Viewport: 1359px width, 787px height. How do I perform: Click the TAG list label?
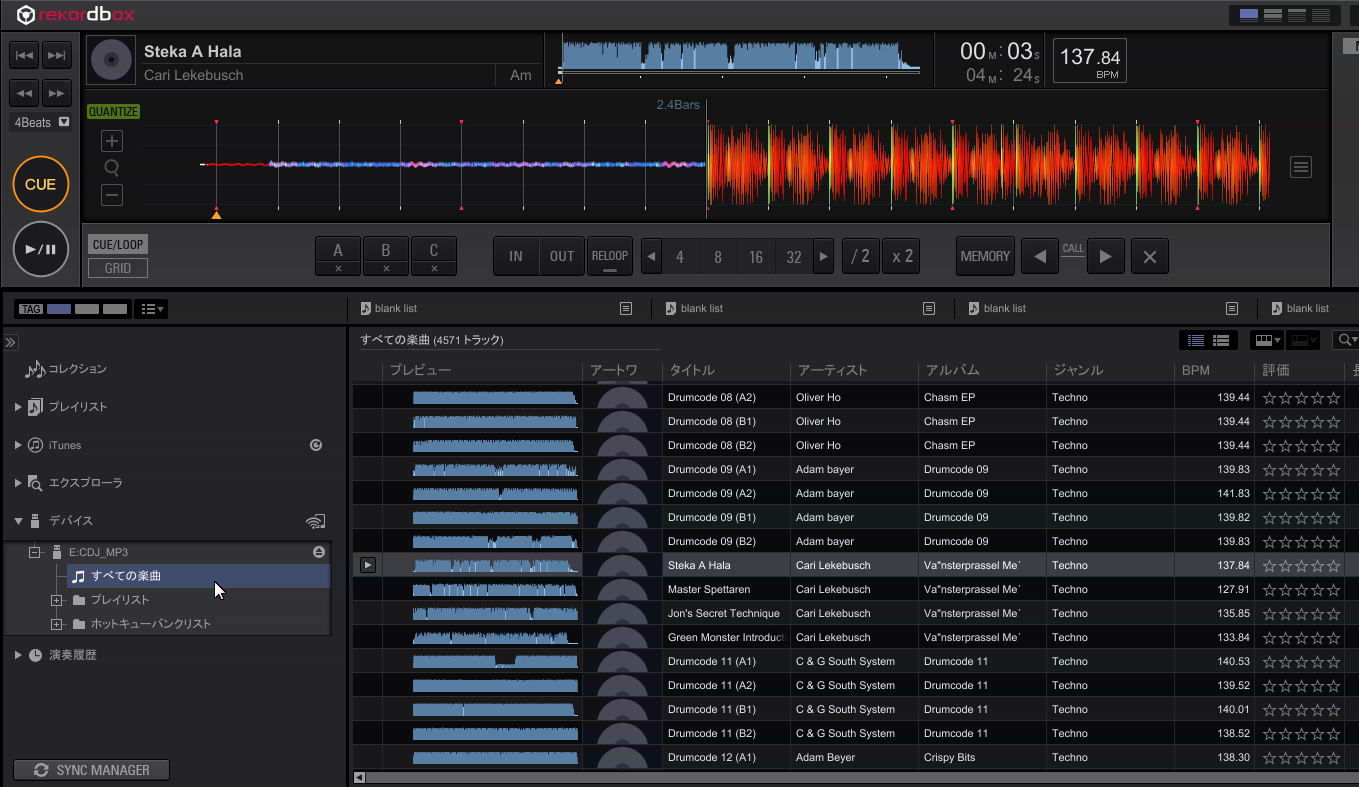31,309
